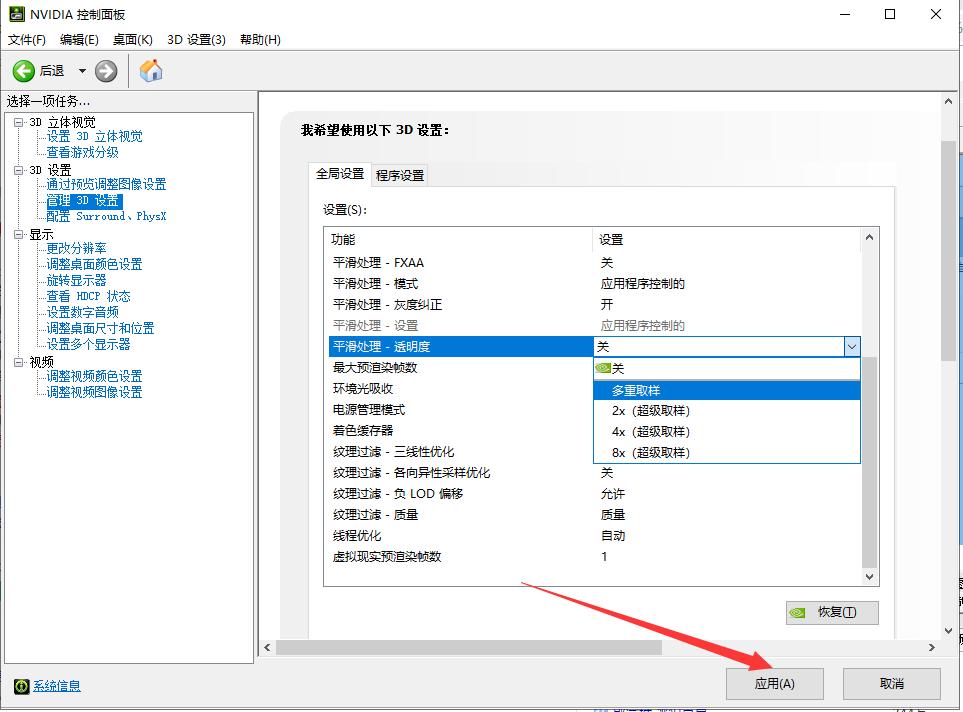Switch to the 程序设置 tab
Image resolution: width=963 pixels, height=712 pixels.
[x=400, y=176]
